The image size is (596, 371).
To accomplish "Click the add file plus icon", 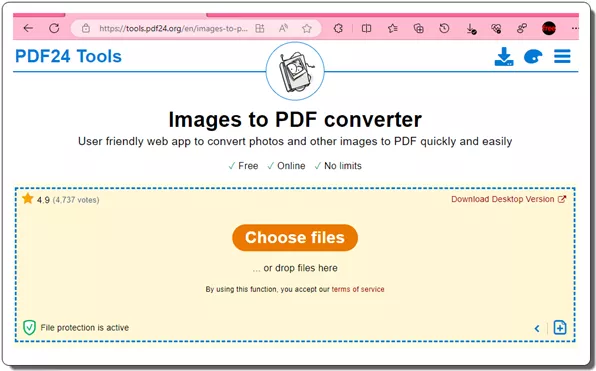I will [x=560, y=328].
